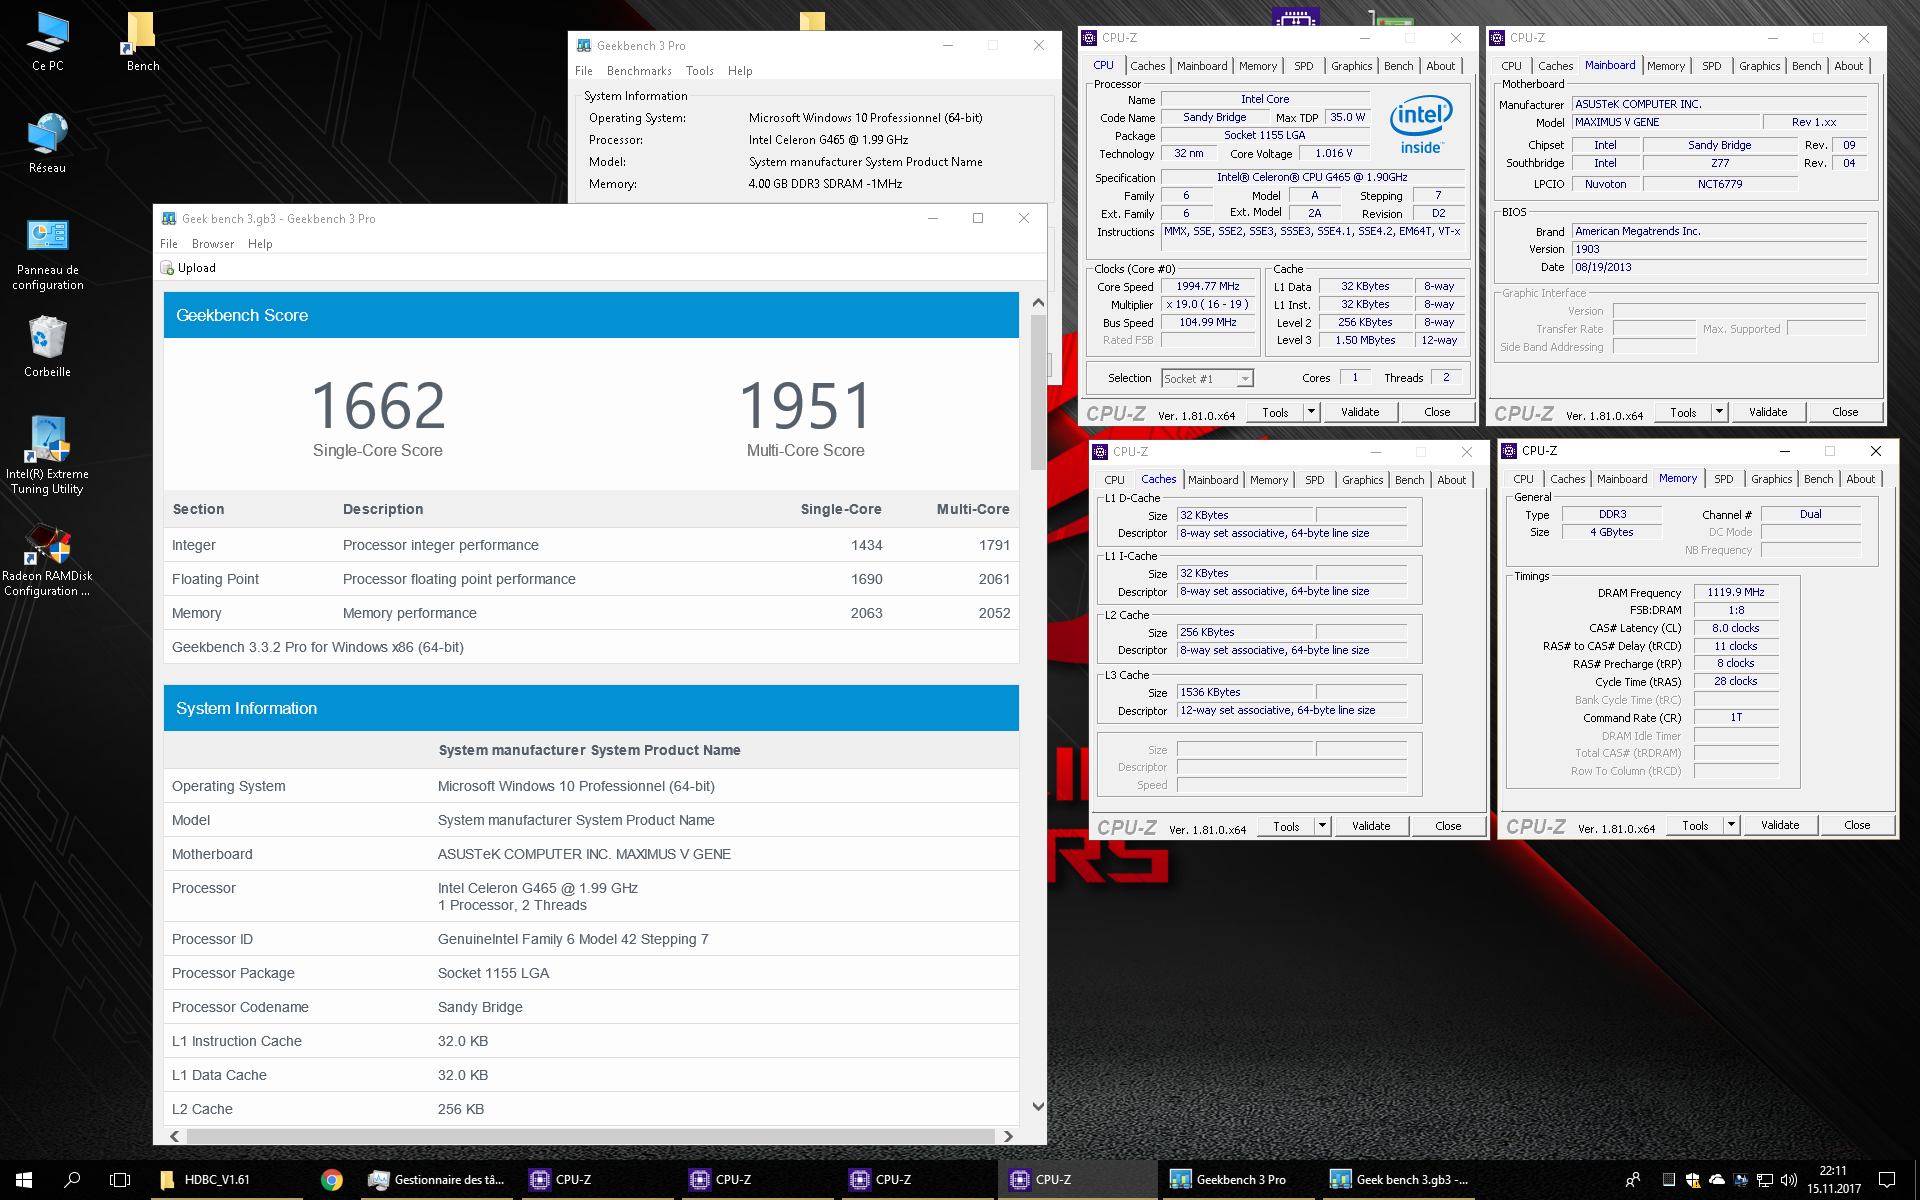Image resolution: width=1920 pixels, height=1200 pixels.
Task: Click the Memory row in results table
Action: [x=591, y=613]
